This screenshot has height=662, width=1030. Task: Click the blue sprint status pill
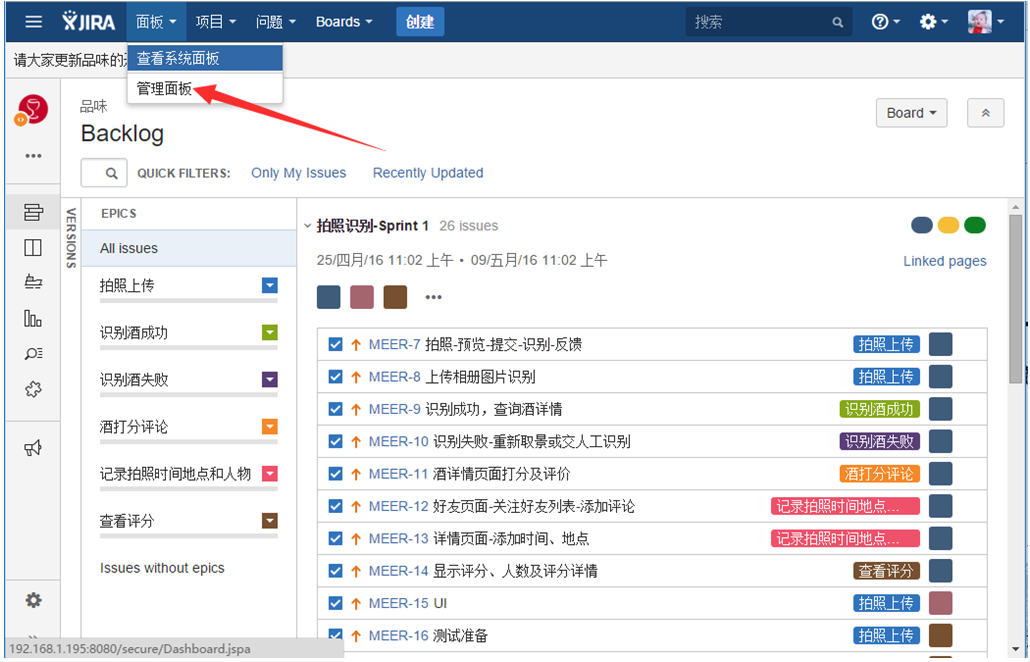point(922,225)
